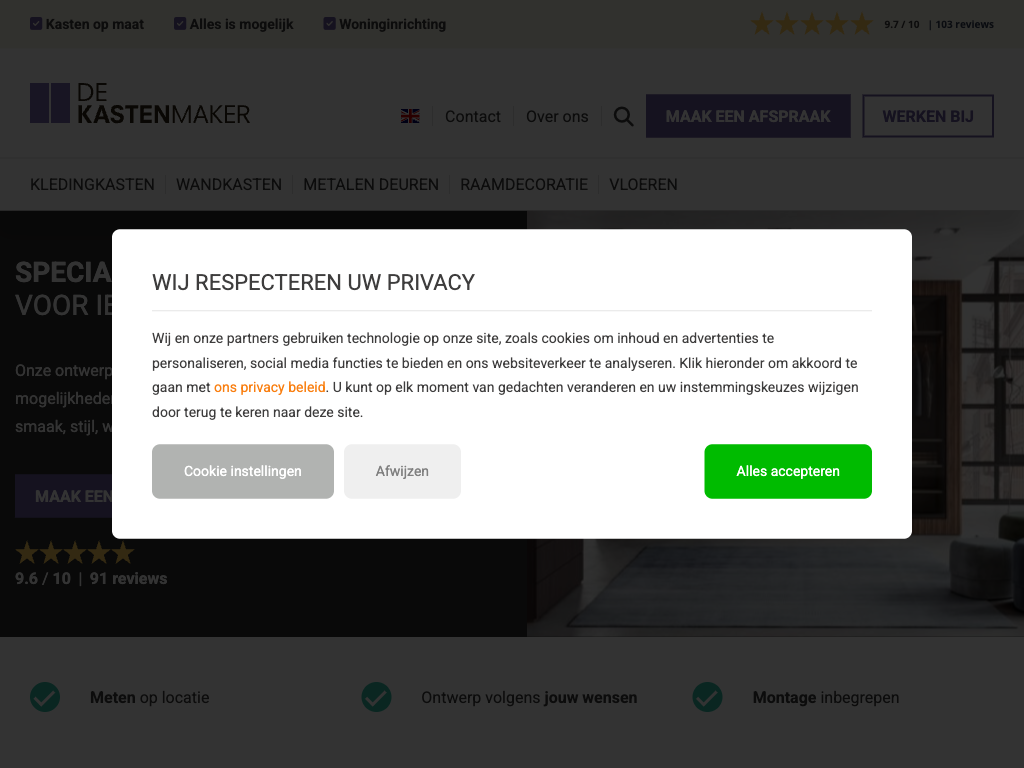
Task: Click the checkmark icon beside Montage inbegrepen
Action: point(707,697)
